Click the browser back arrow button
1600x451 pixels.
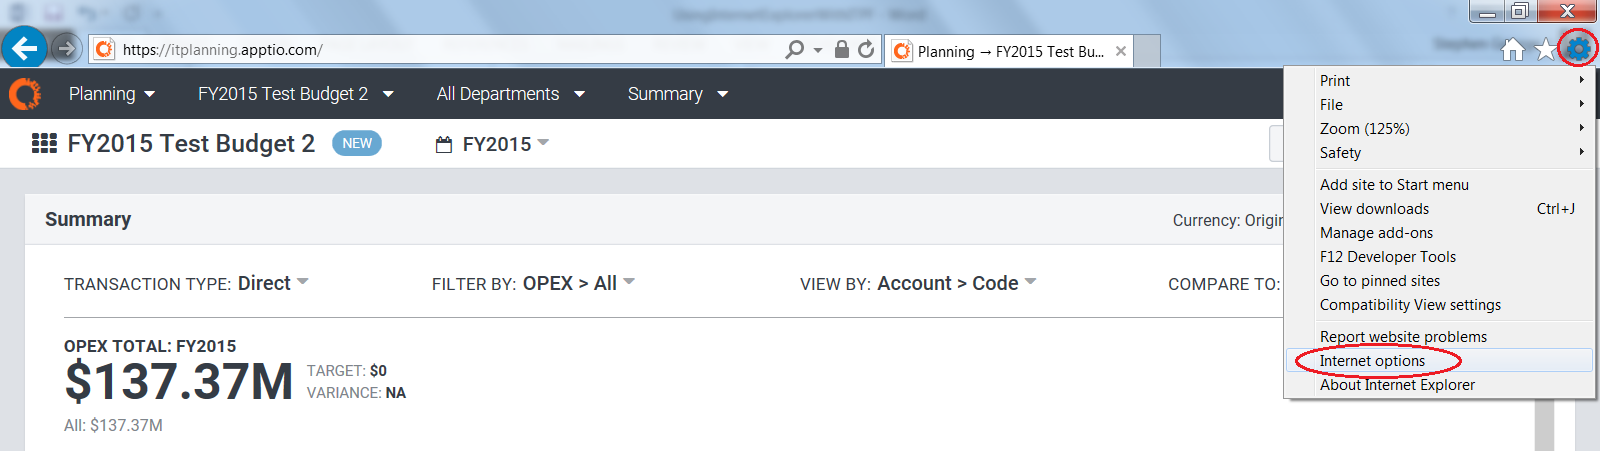(x=24, y=48)
